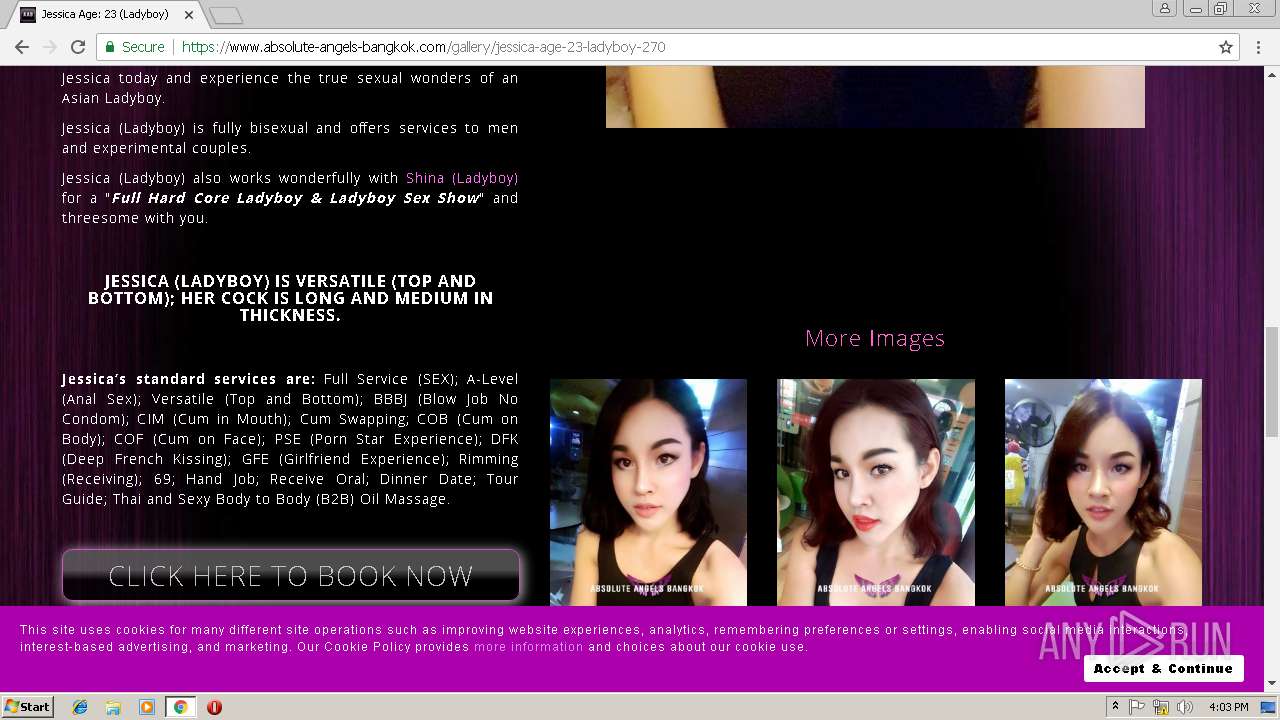
Task: Open File Explorer from taskbar
Action: click(x=113, y=707)
